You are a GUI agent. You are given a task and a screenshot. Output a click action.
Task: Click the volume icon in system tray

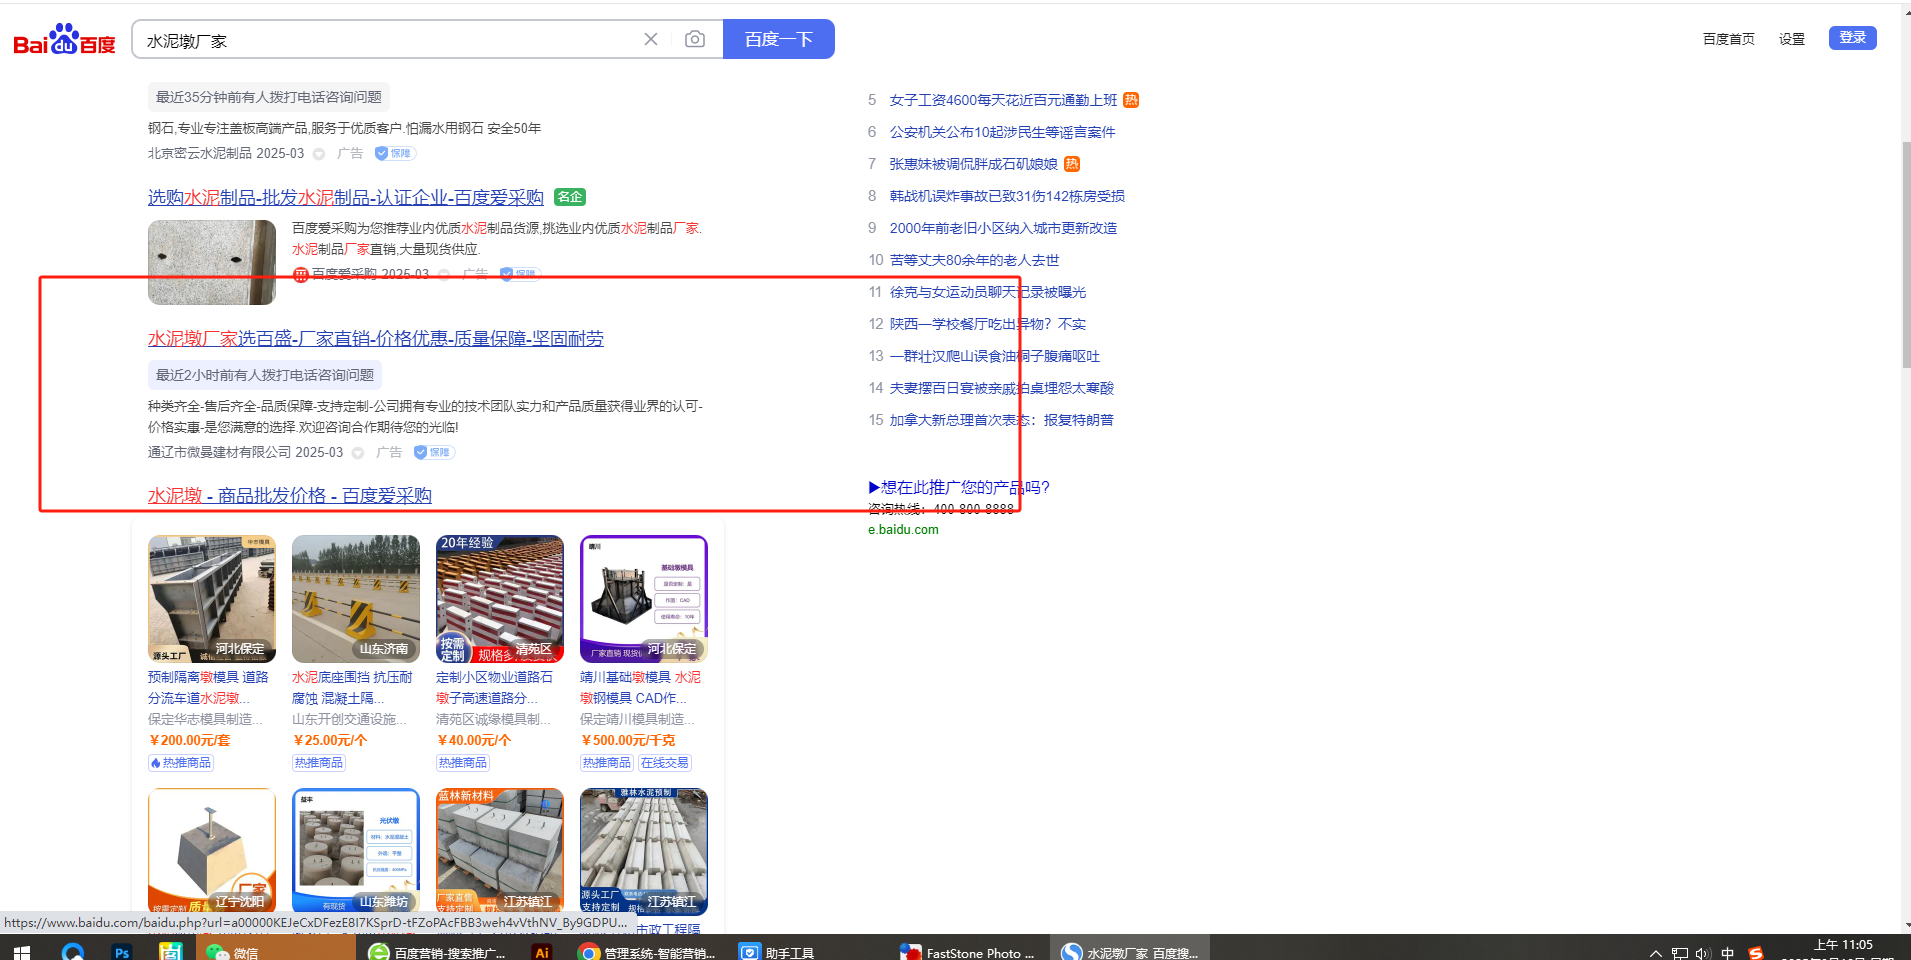pos(1703,953)
